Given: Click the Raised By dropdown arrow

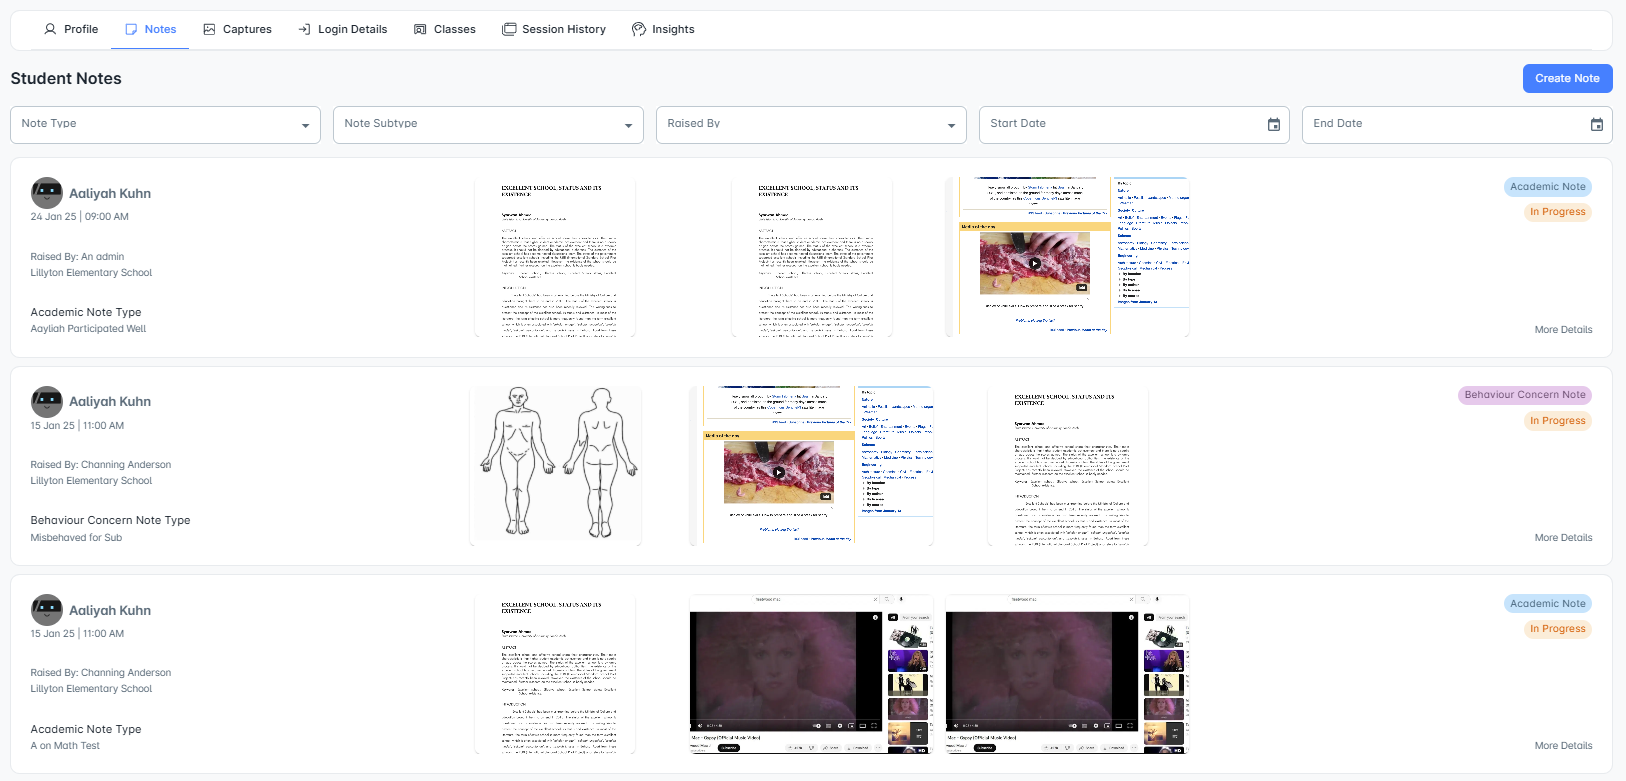Looking at the screenshot, I should coord(951,125).
